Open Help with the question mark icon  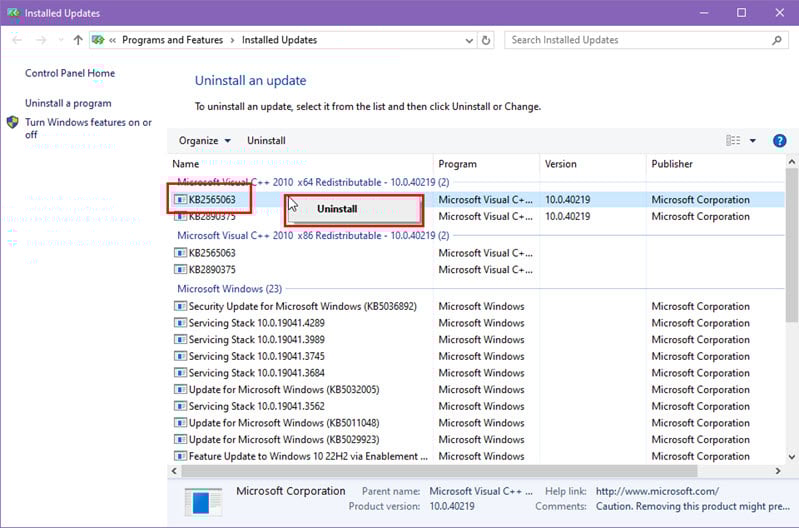(779, 141)
